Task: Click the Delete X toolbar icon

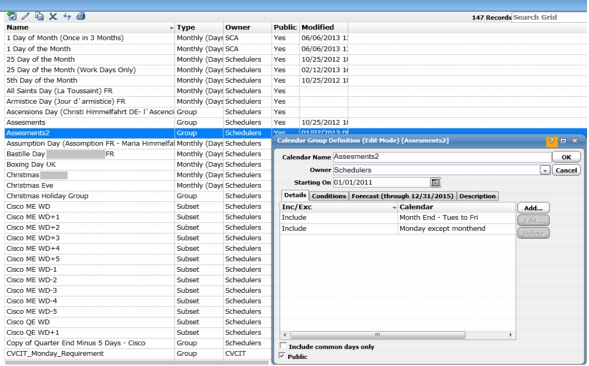Action: pos(53,17)
